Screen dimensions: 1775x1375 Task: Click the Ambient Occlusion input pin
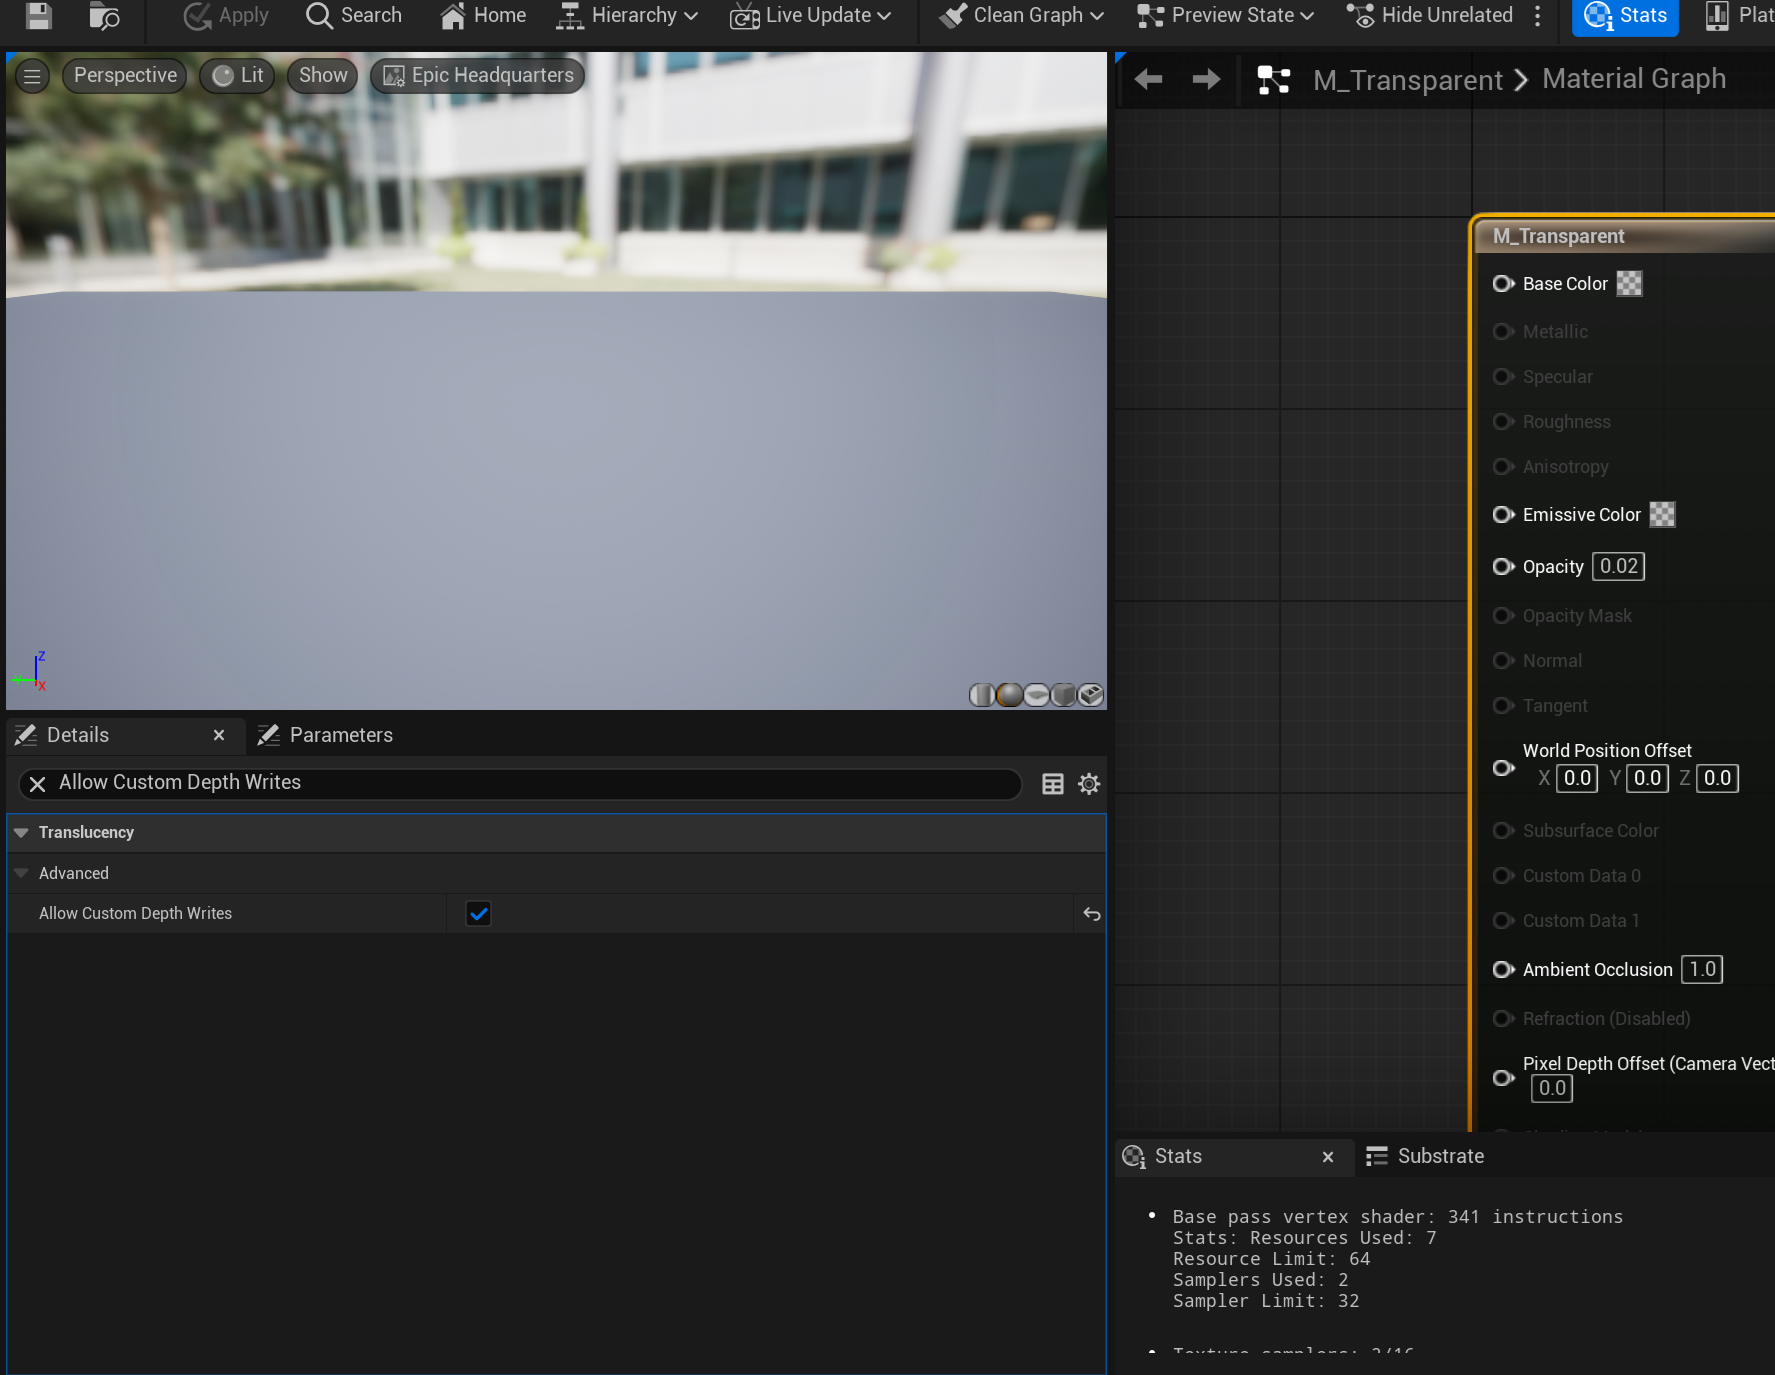[1503, 970]
